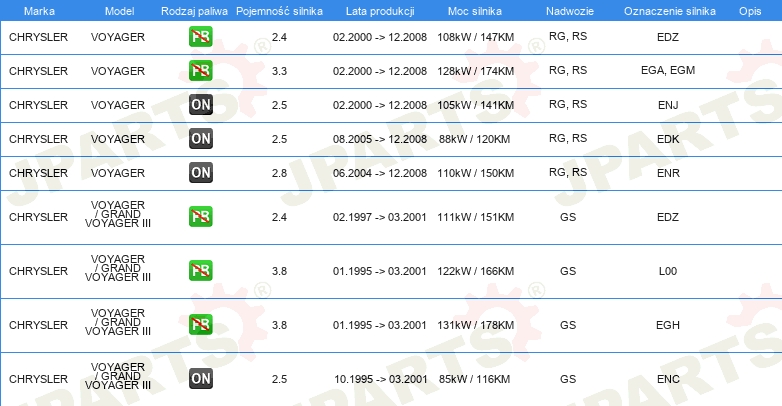The width and height of the screenshot is (782, 406).
Task: Click the ON diesel icon in the ENJ row
Action: coord(200,104)
